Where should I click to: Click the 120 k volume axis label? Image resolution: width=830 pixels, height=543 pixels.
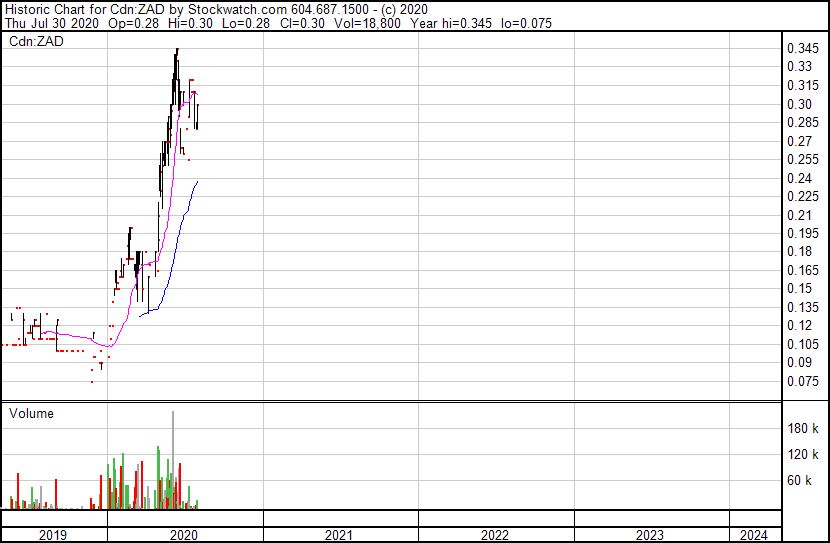804,455
